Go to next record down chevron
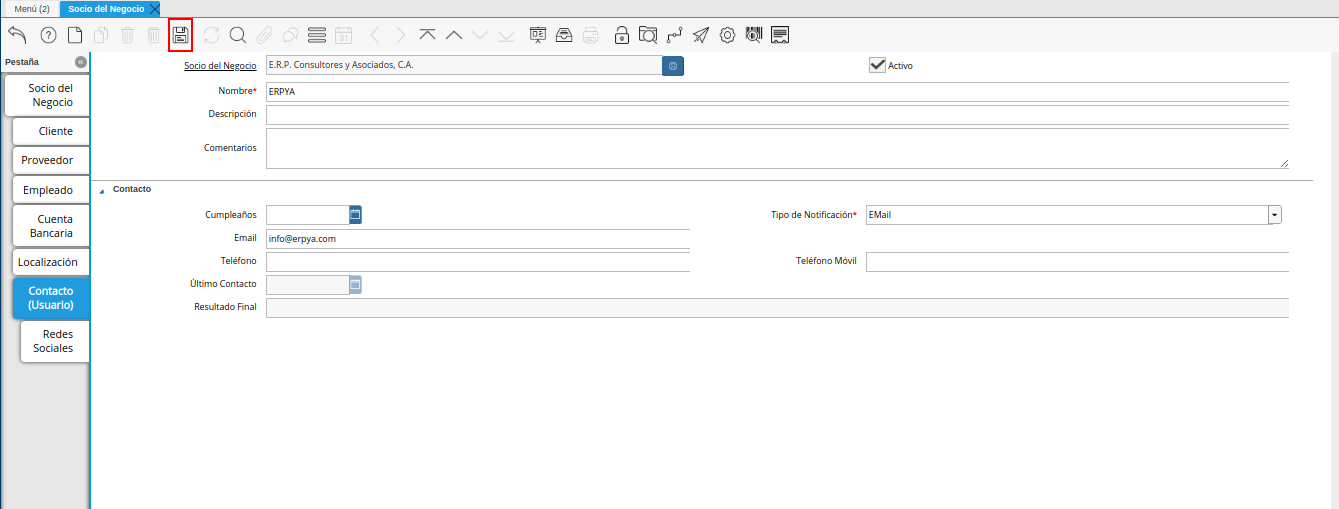 (480, 35)
